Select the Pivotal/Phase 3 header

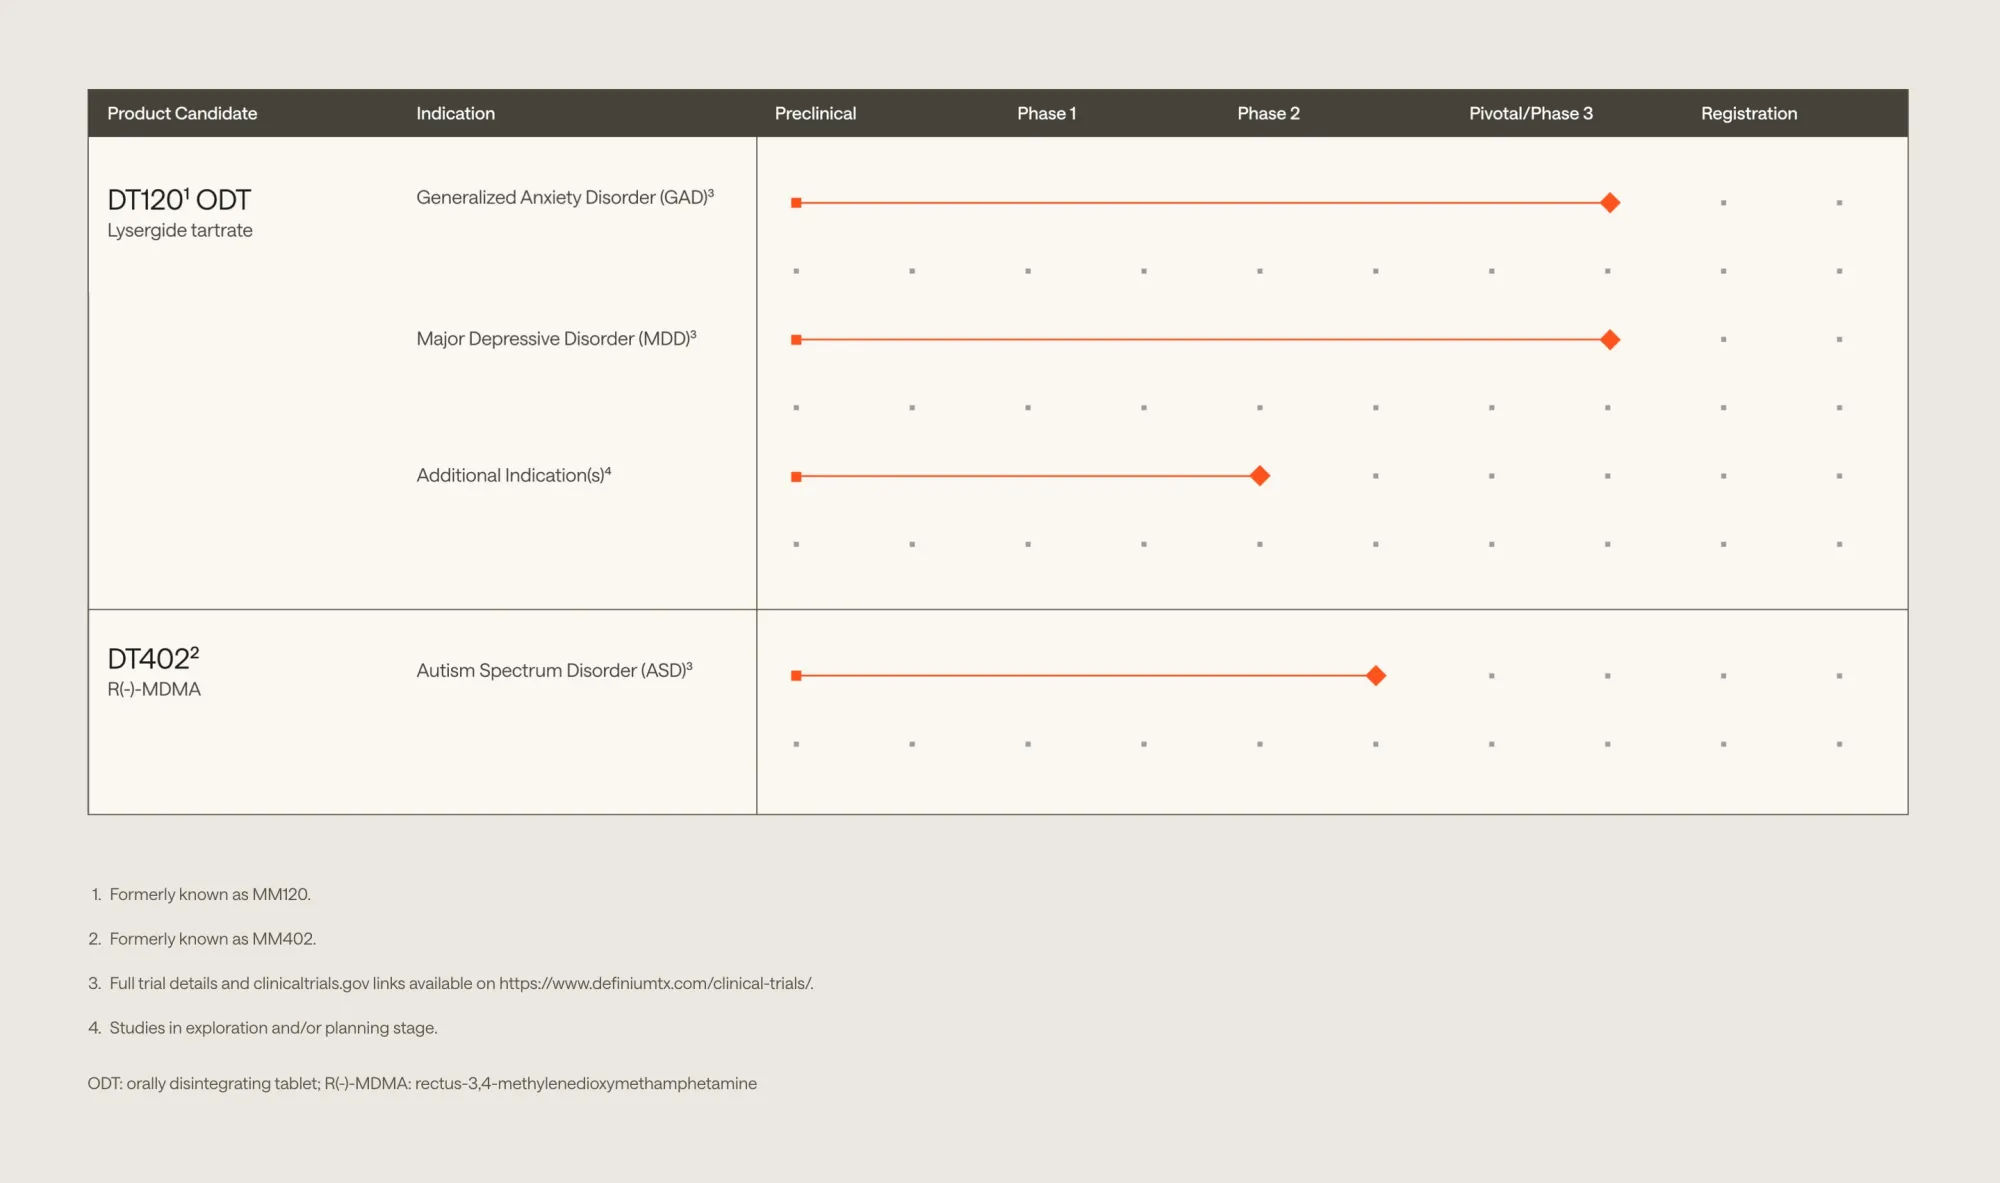pyautogui.click(x=1530, y=114)
